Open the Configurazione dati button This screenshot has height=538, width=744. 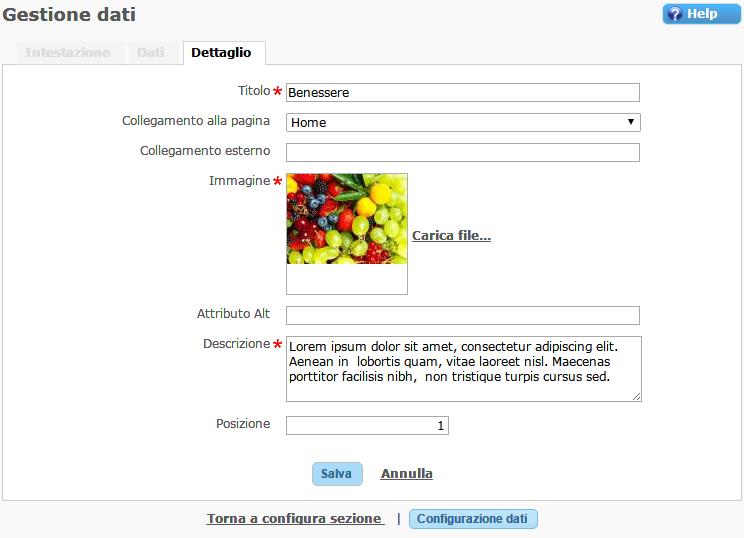tap(473, 519)
